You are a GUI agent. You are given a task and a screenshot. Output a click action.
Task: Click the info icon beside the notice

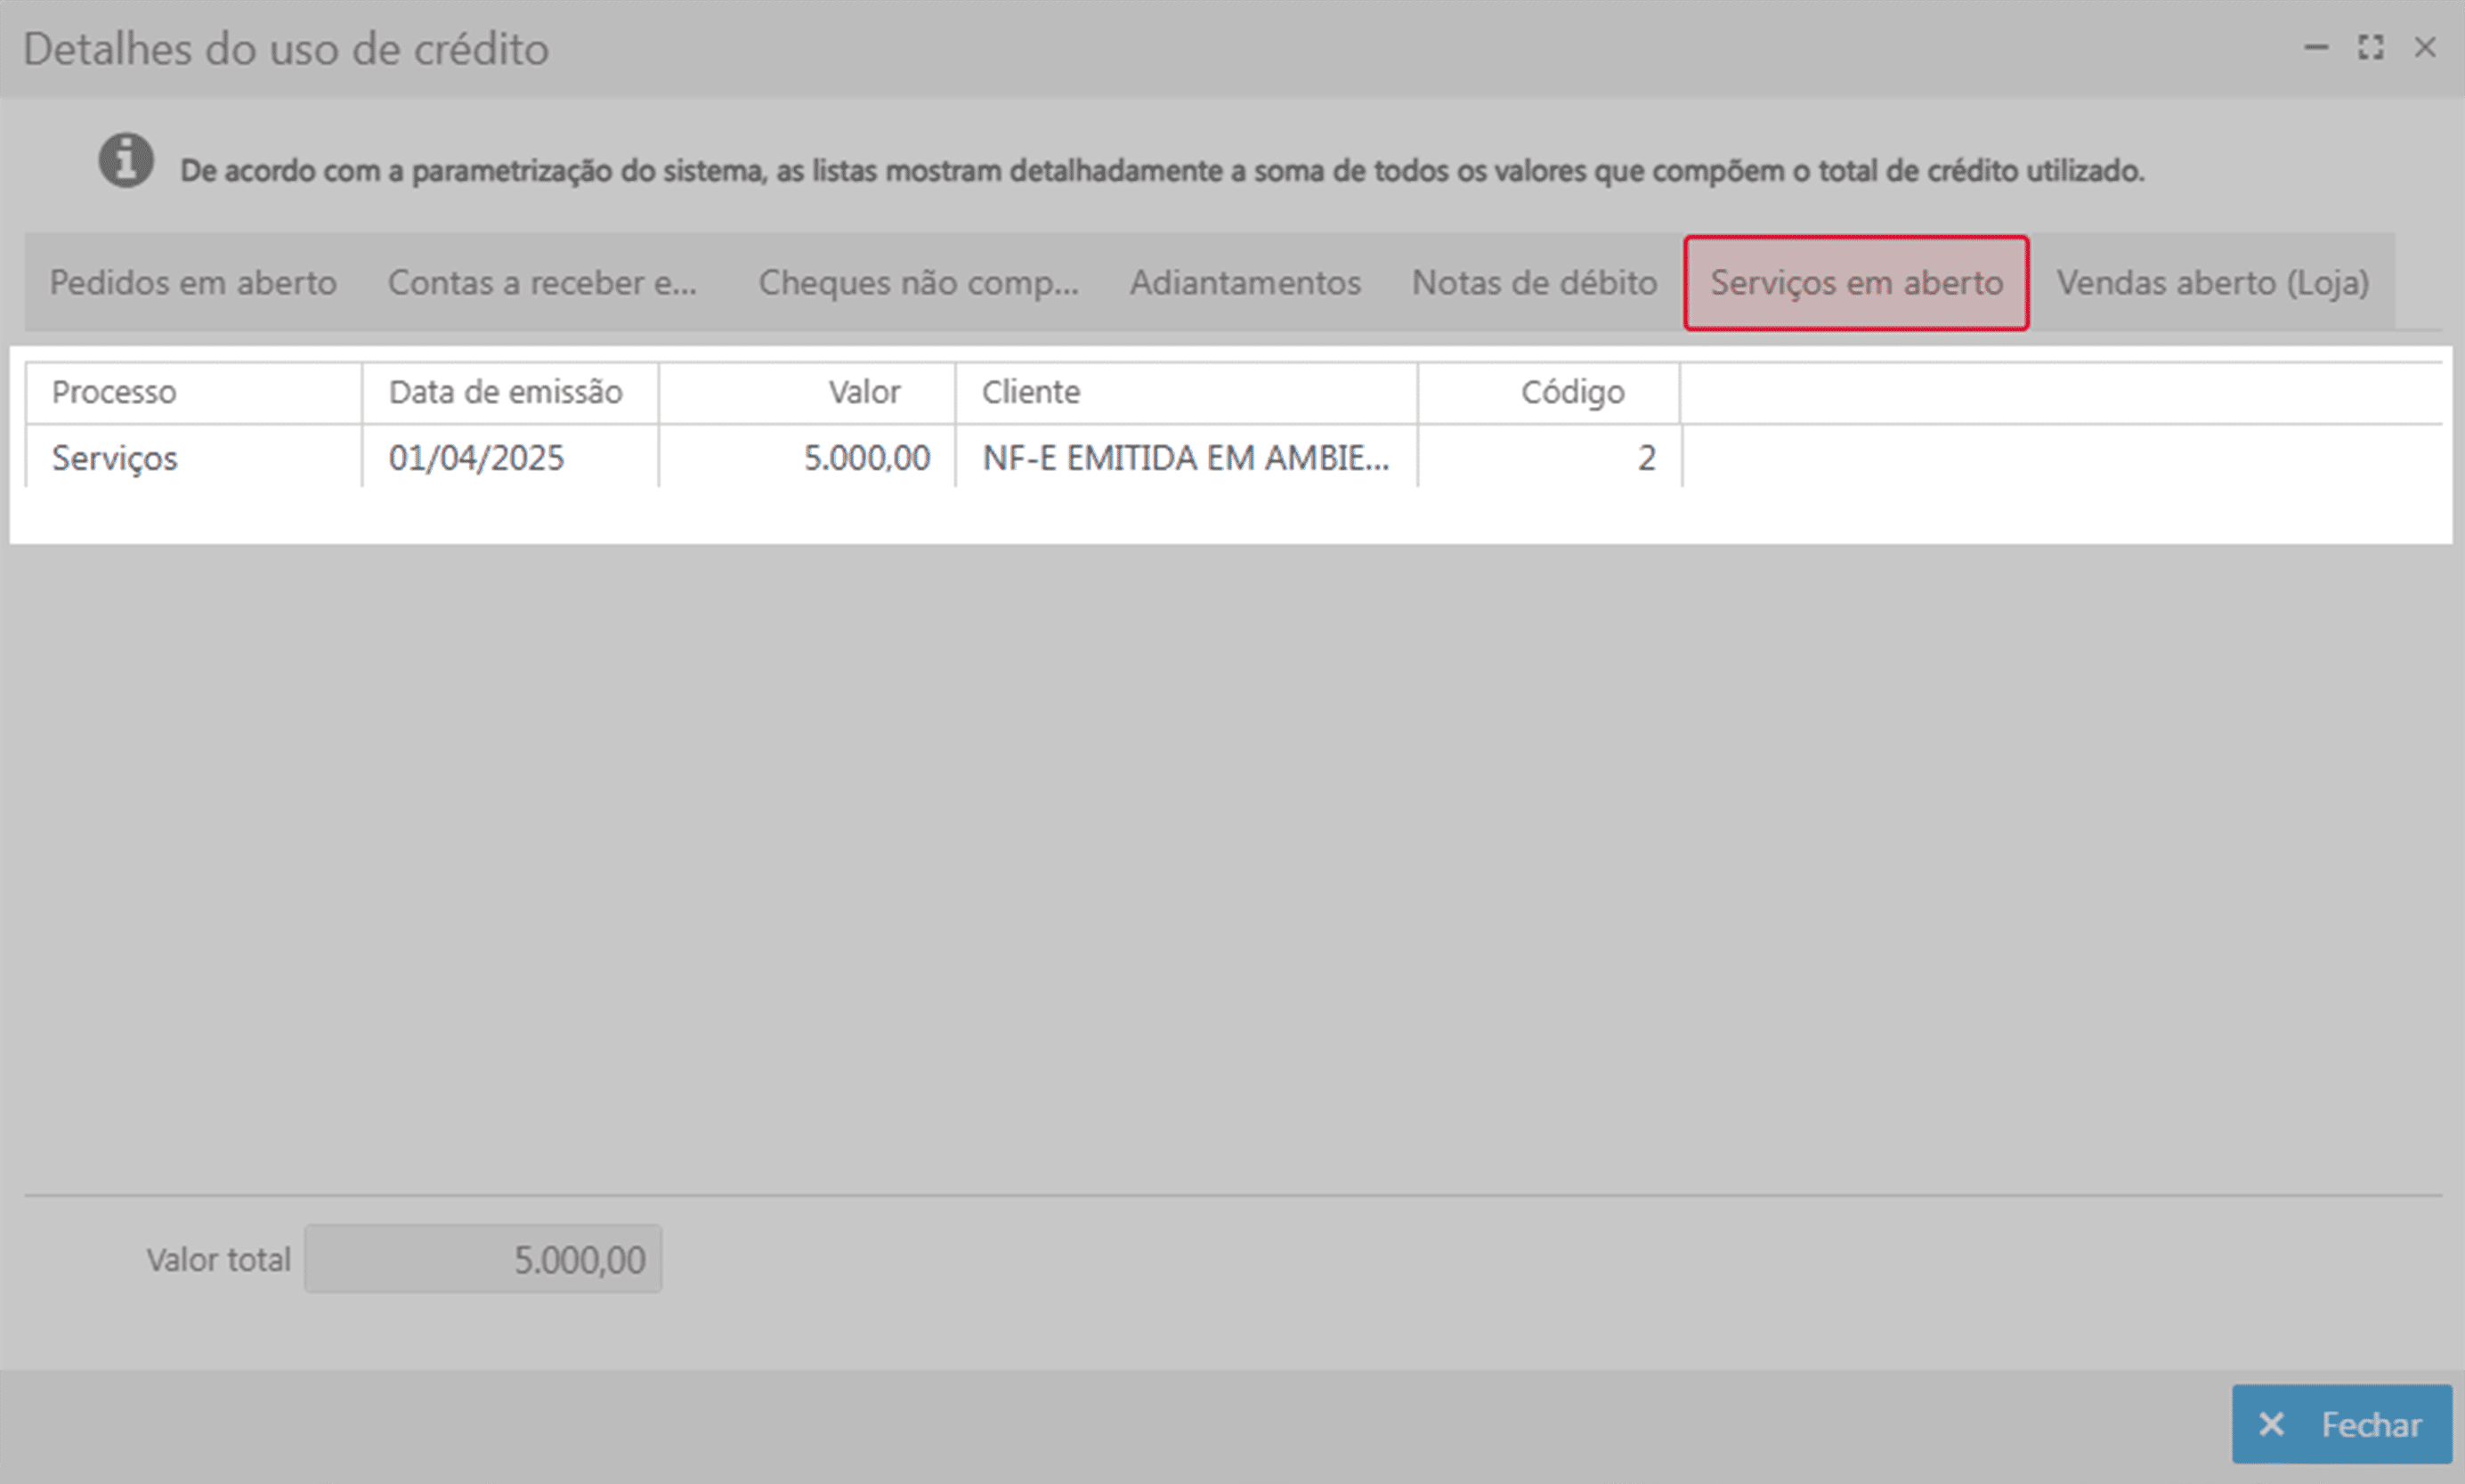(x=126, y=160)
